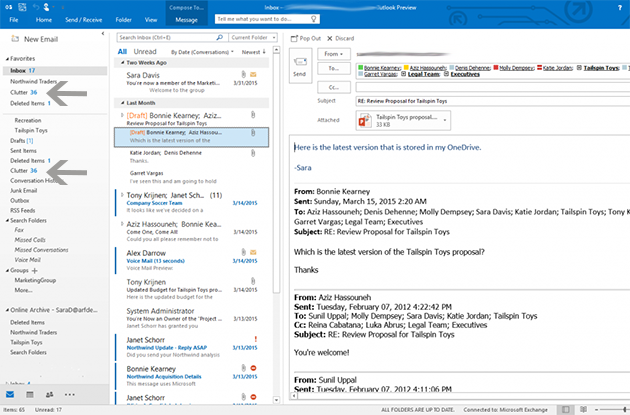Click the To... recipients button
This screenshot has width=630, height=415.
[x=332, y=68]
